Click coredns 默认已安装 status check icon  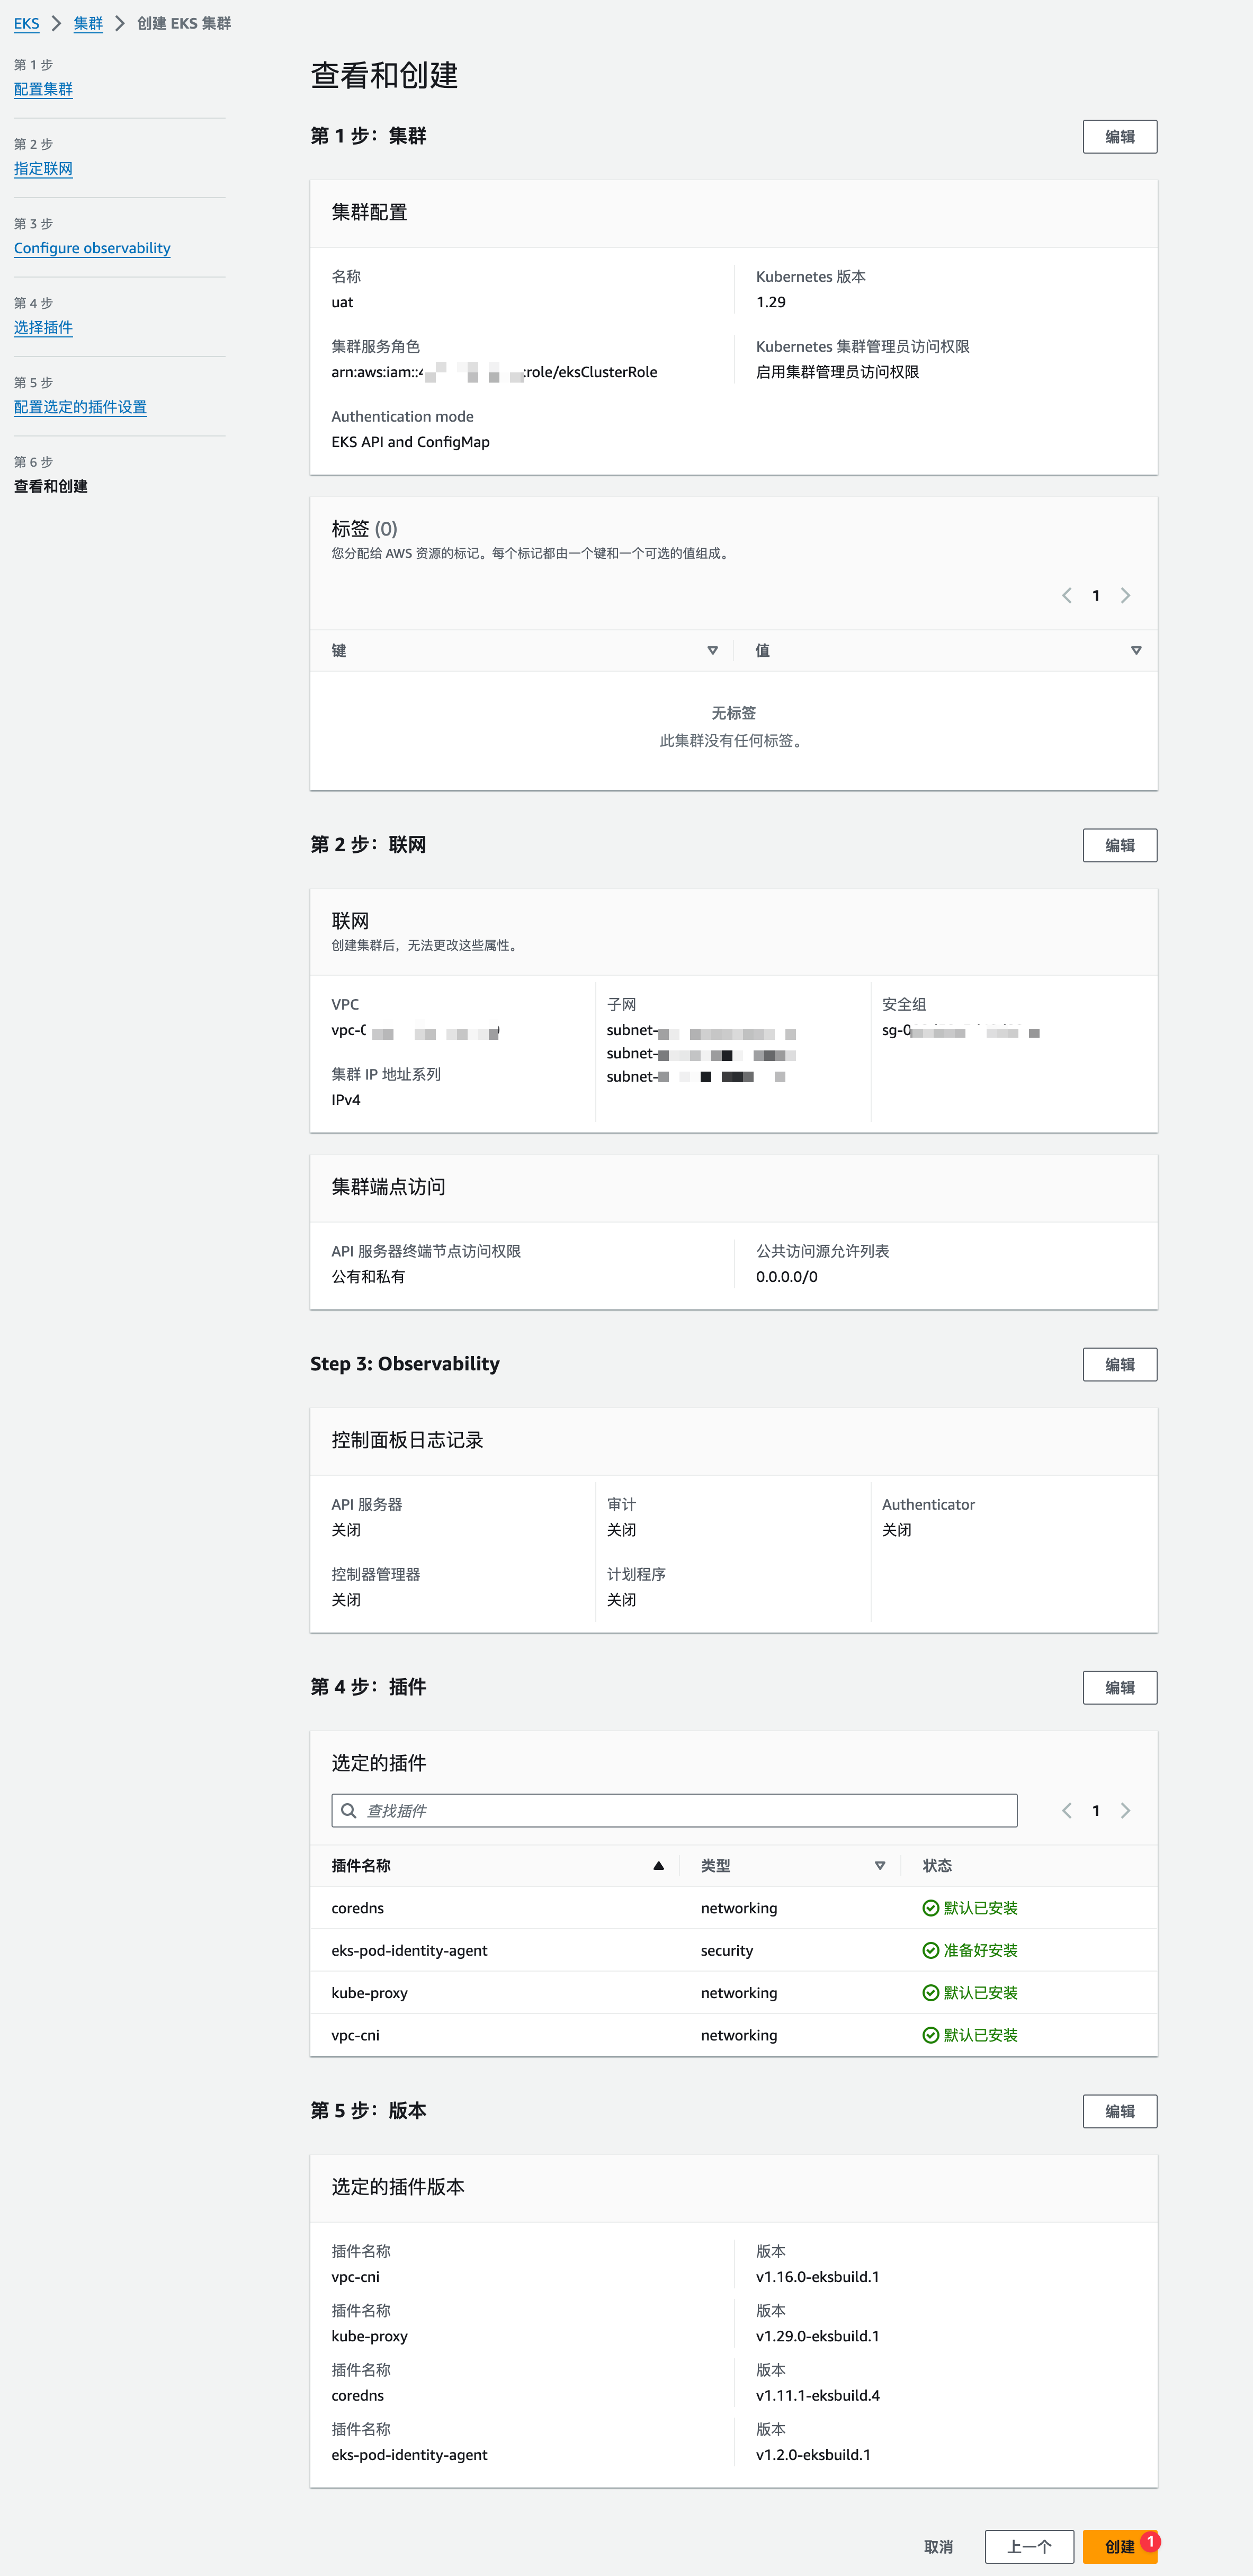[x=930, y=1908]
